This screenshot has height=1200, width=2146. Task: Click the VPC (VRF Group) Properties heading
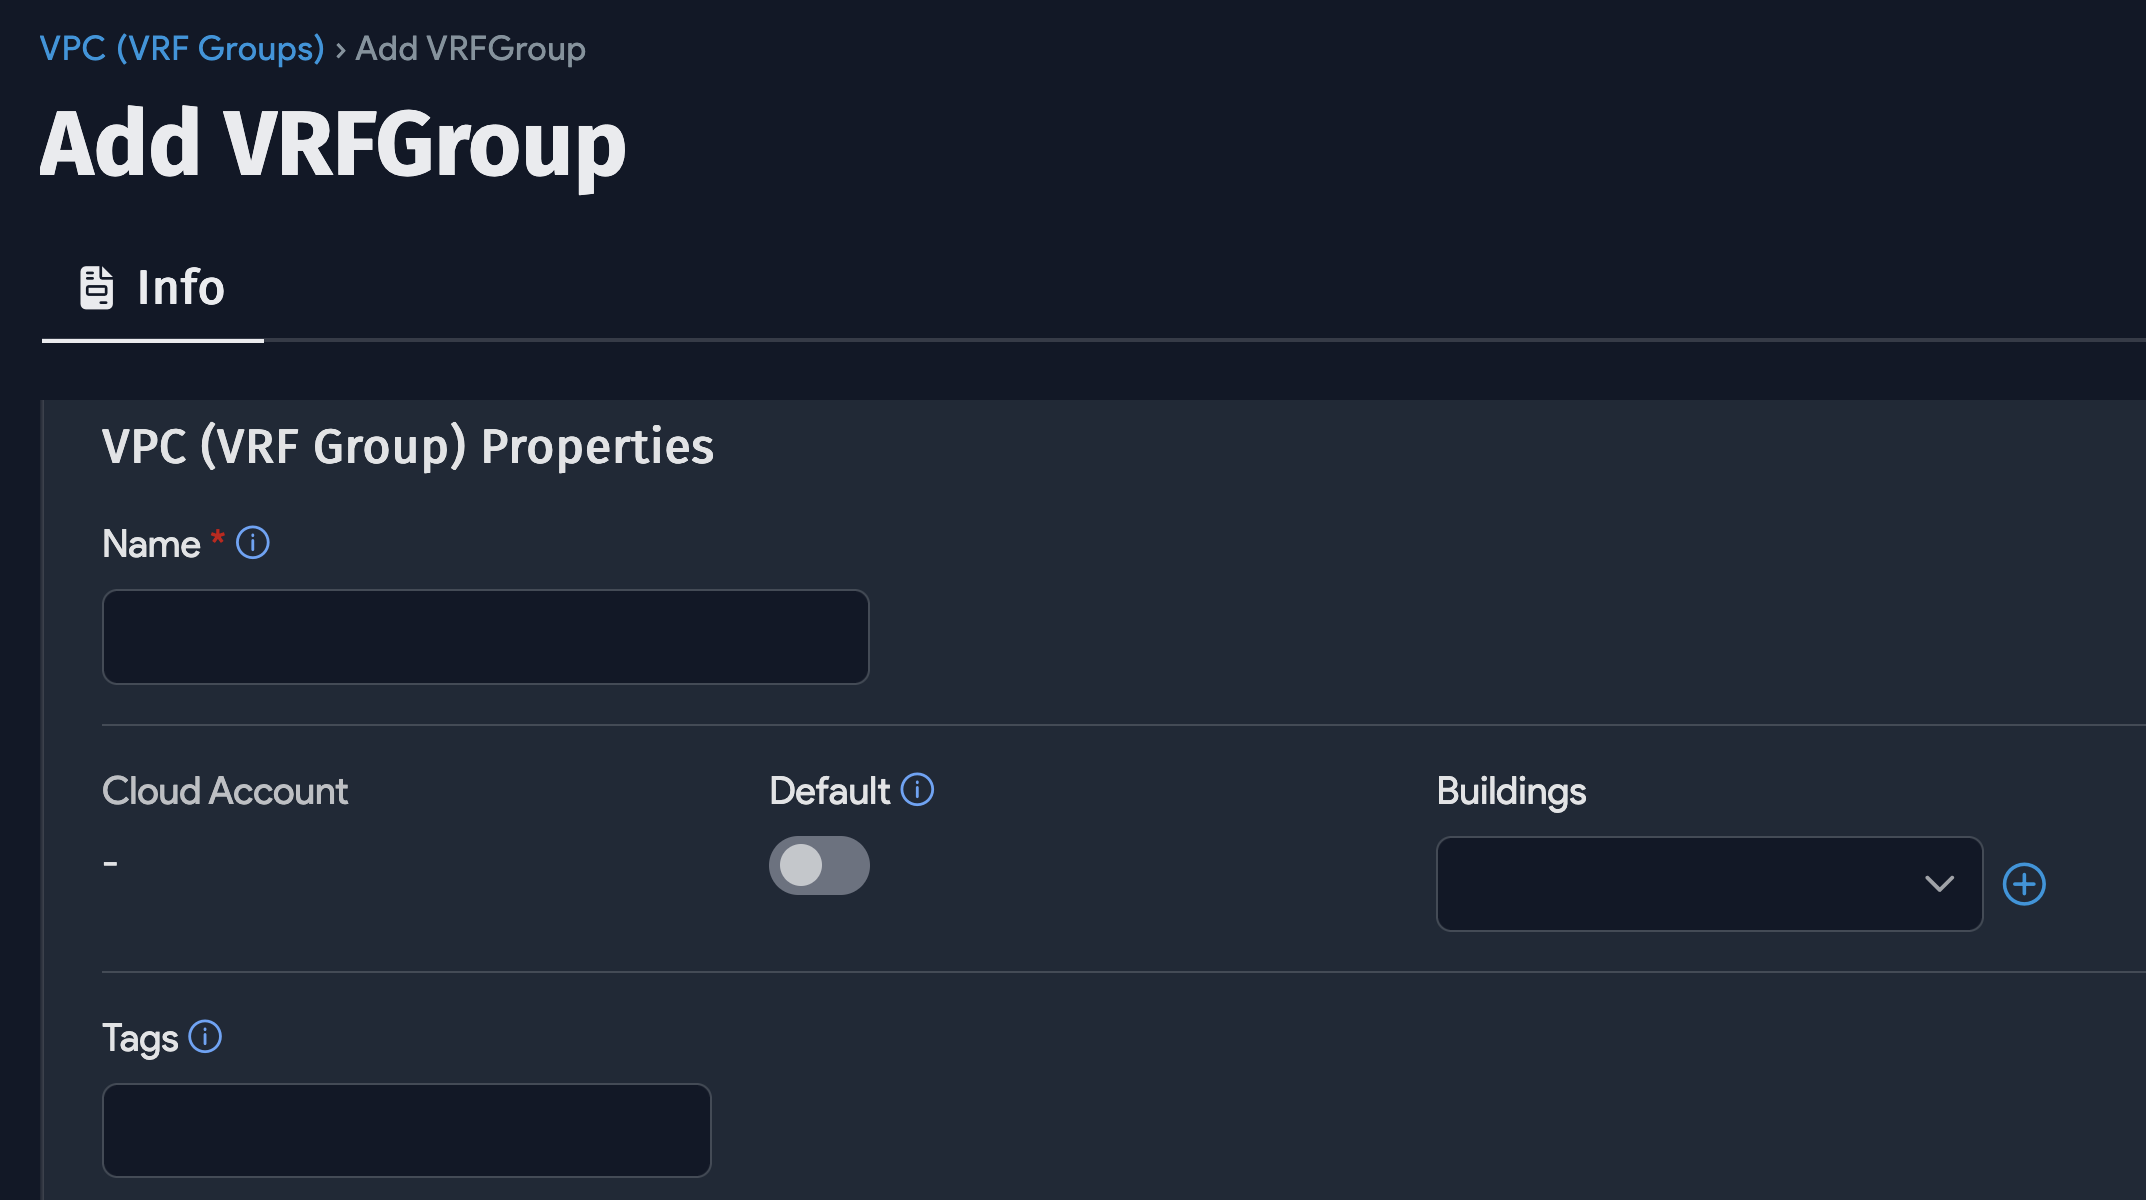click(407, 446)
